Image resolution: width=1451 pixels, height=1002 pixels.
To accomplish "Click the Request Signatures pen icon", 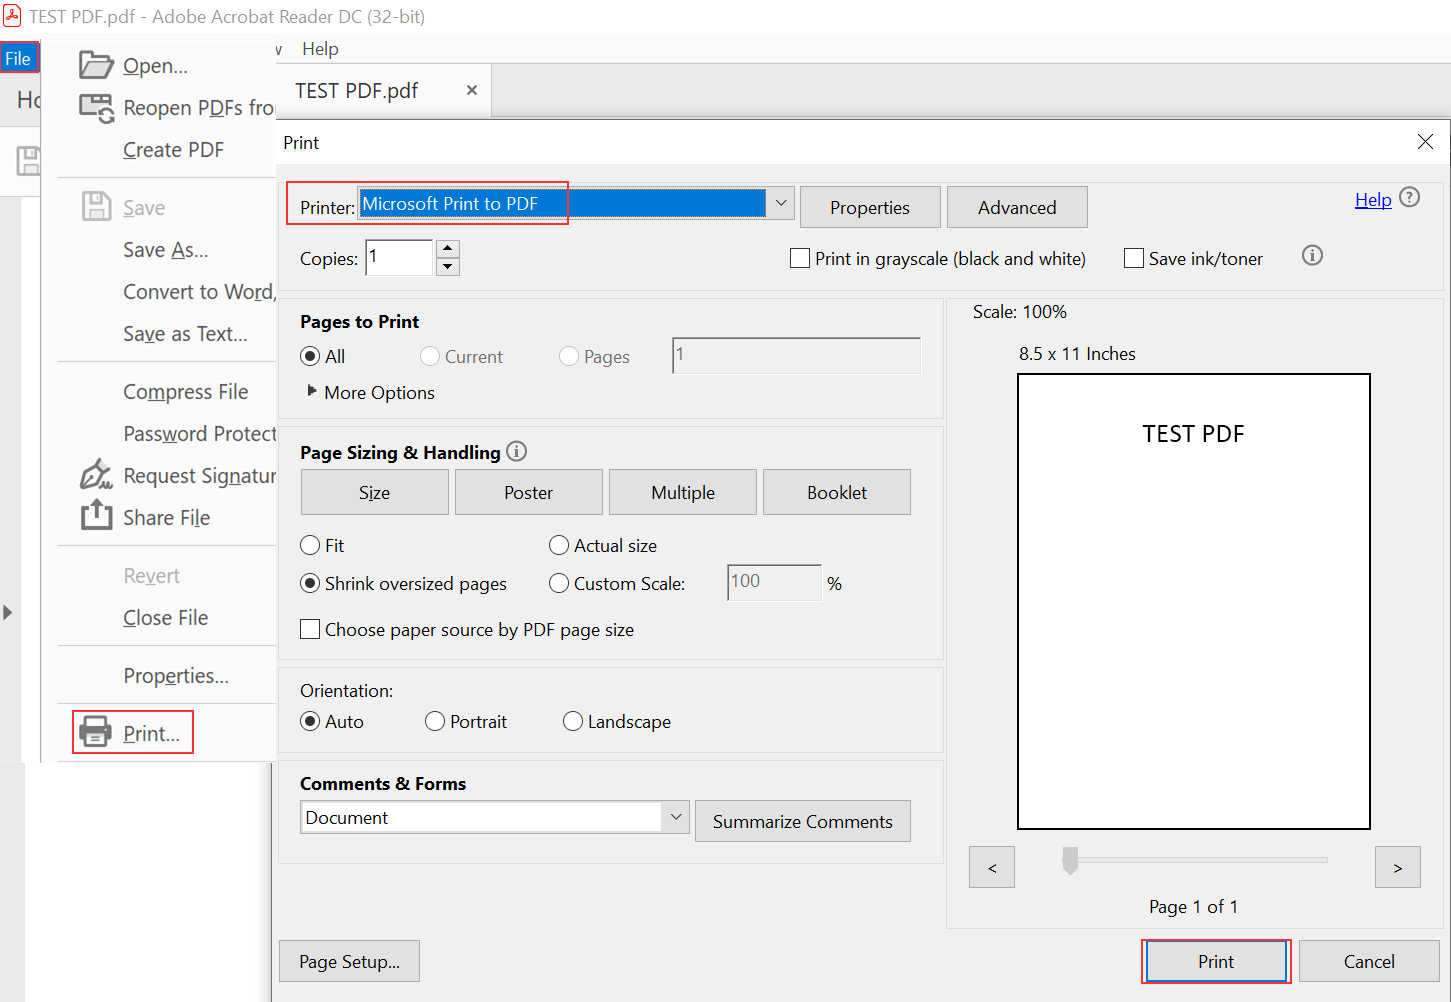I will click(96, 475).
